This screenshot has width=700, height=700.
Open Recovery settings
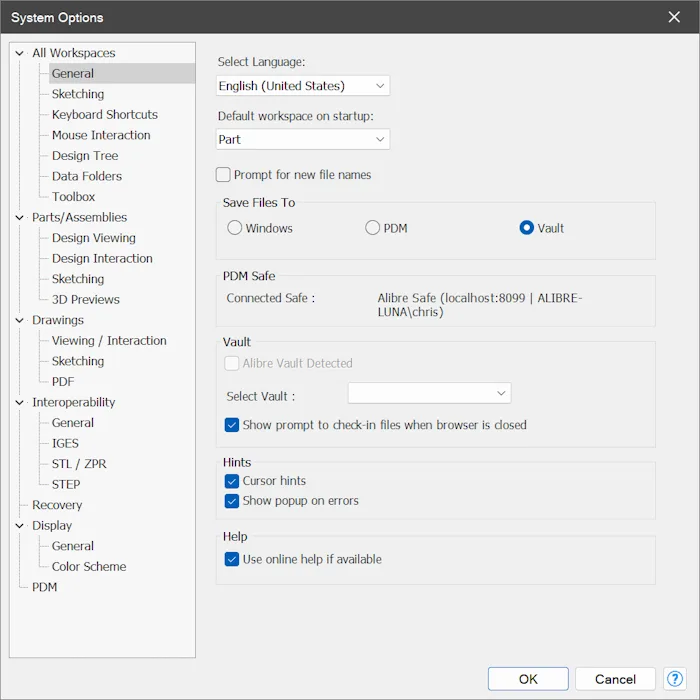coord(57,504)
